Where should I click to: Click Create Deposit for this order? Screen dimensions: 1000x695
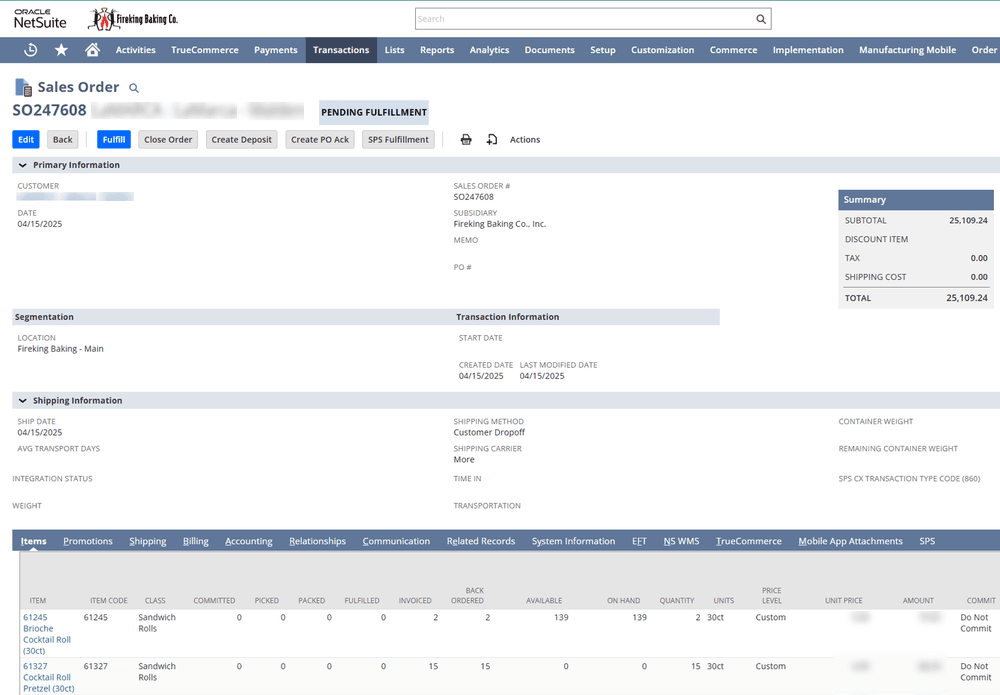(x=241, y=139)
